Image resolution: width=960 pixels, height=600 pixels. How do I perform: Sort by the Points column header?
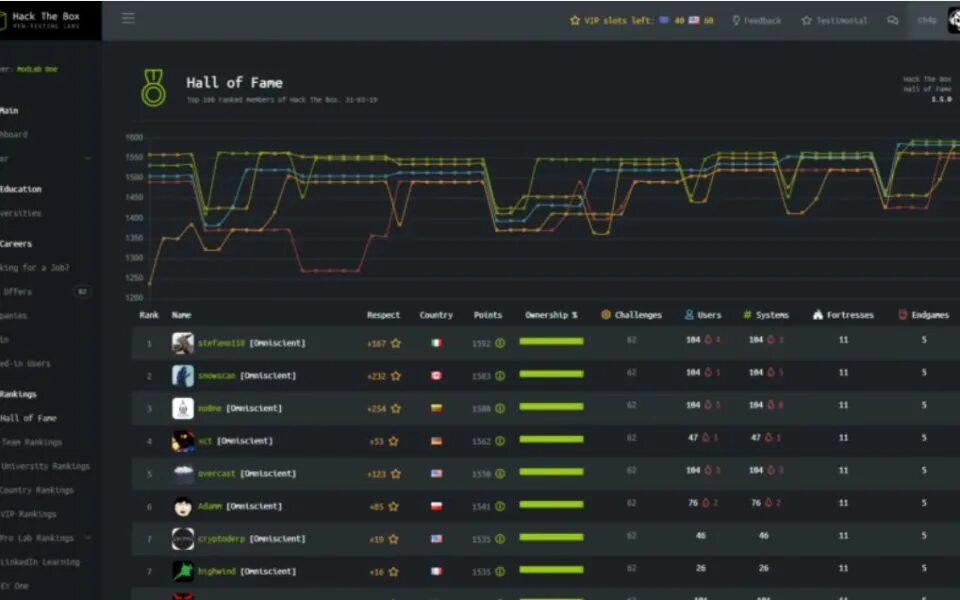coord(488,315)
